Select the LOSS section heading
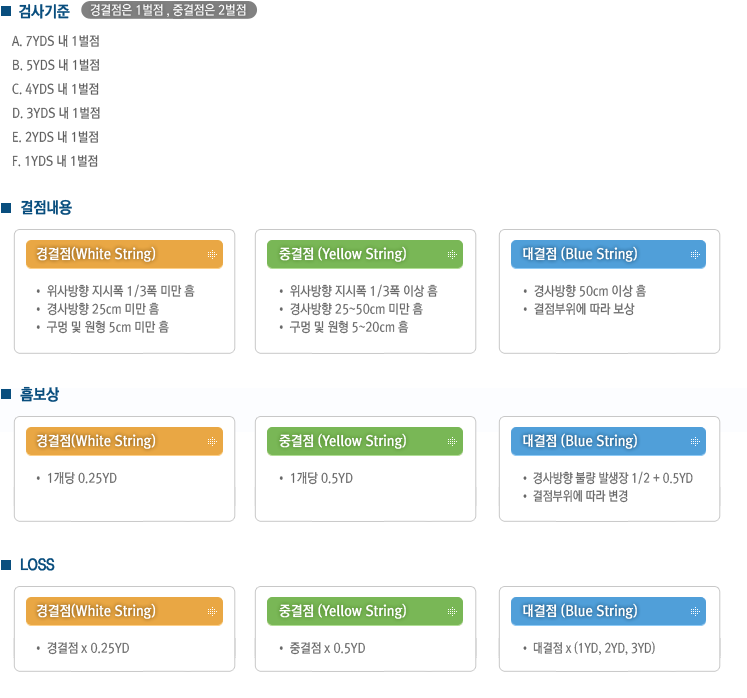Image resolution: width=747 pixels, height=698 pixels. click(x=37, y=565)
